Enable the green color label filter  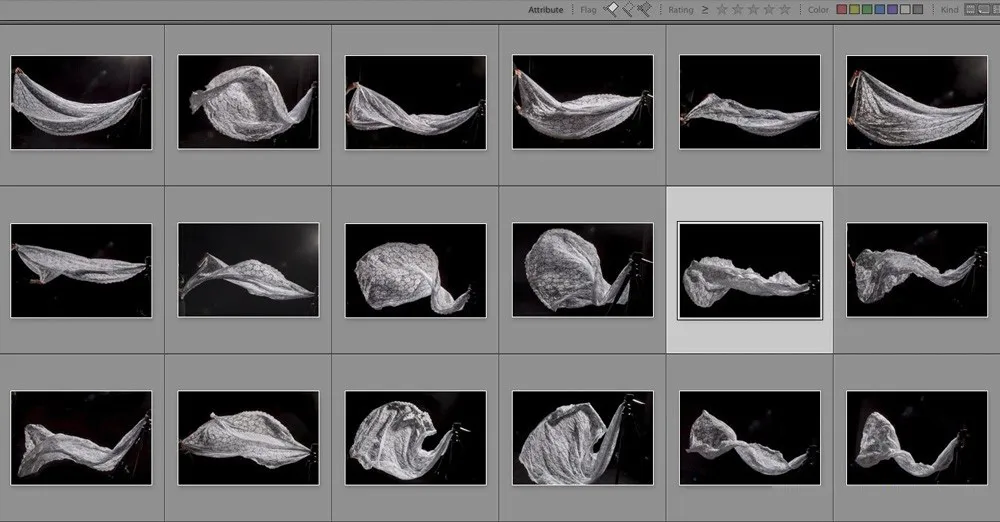pyautogui.click(x=867, y=10)
